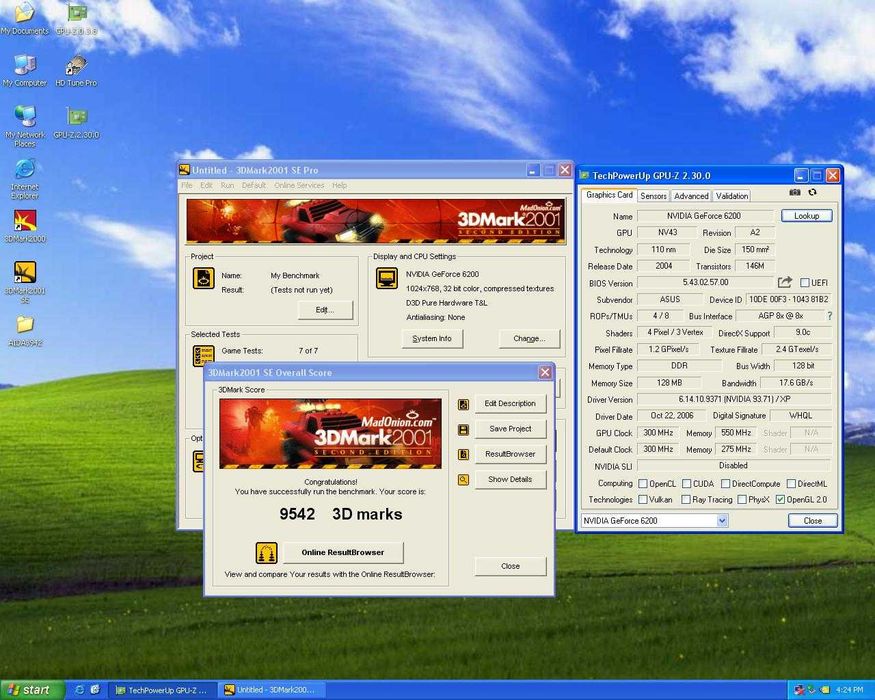Launch GPU-Z.2.30.0 desktop shortcut
Screen dimensions: 875x700
point(76,122)
